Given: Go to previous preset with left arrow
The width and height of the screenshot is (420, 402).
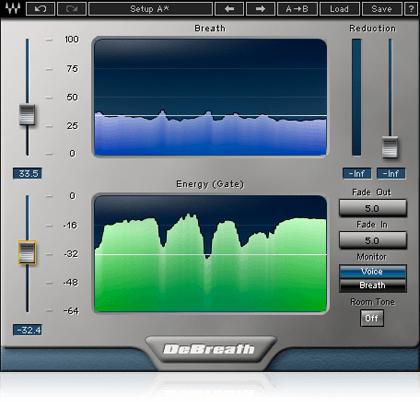Looking at the screenshot, I should pos(229,9).
